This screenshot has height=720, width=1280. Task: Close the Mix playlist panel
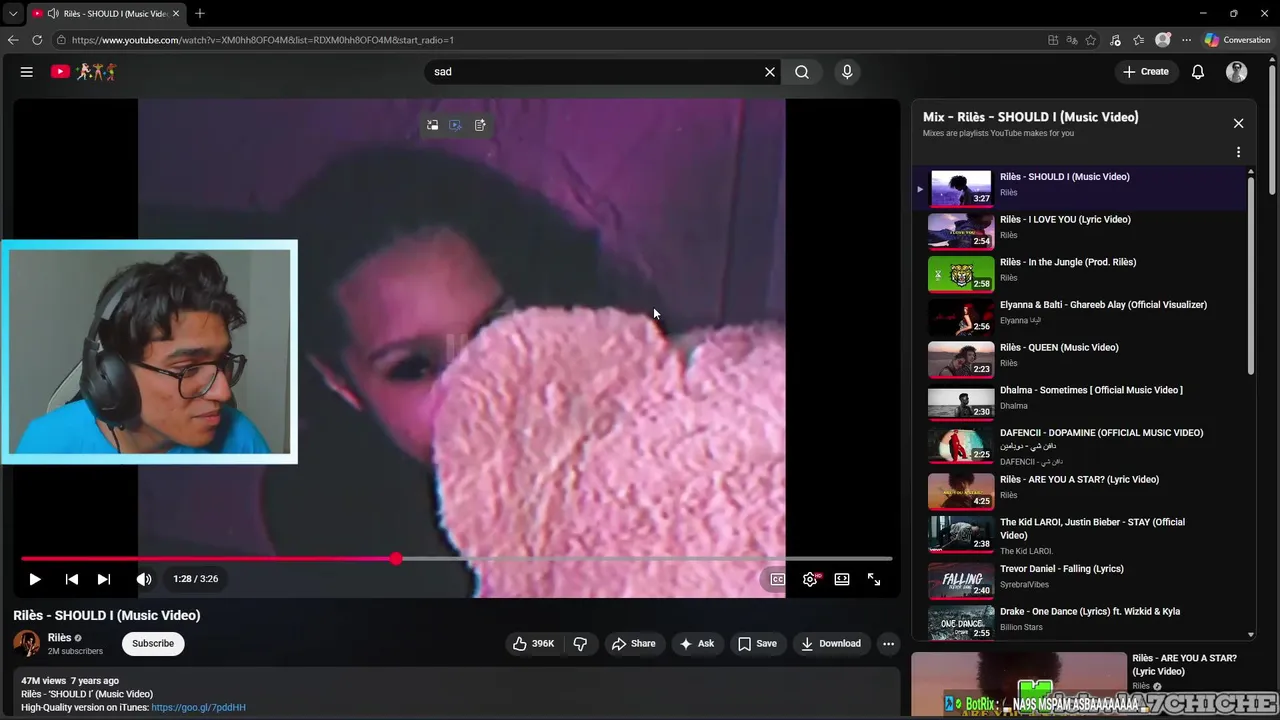pyautogui.click(x=1238, y=123)
